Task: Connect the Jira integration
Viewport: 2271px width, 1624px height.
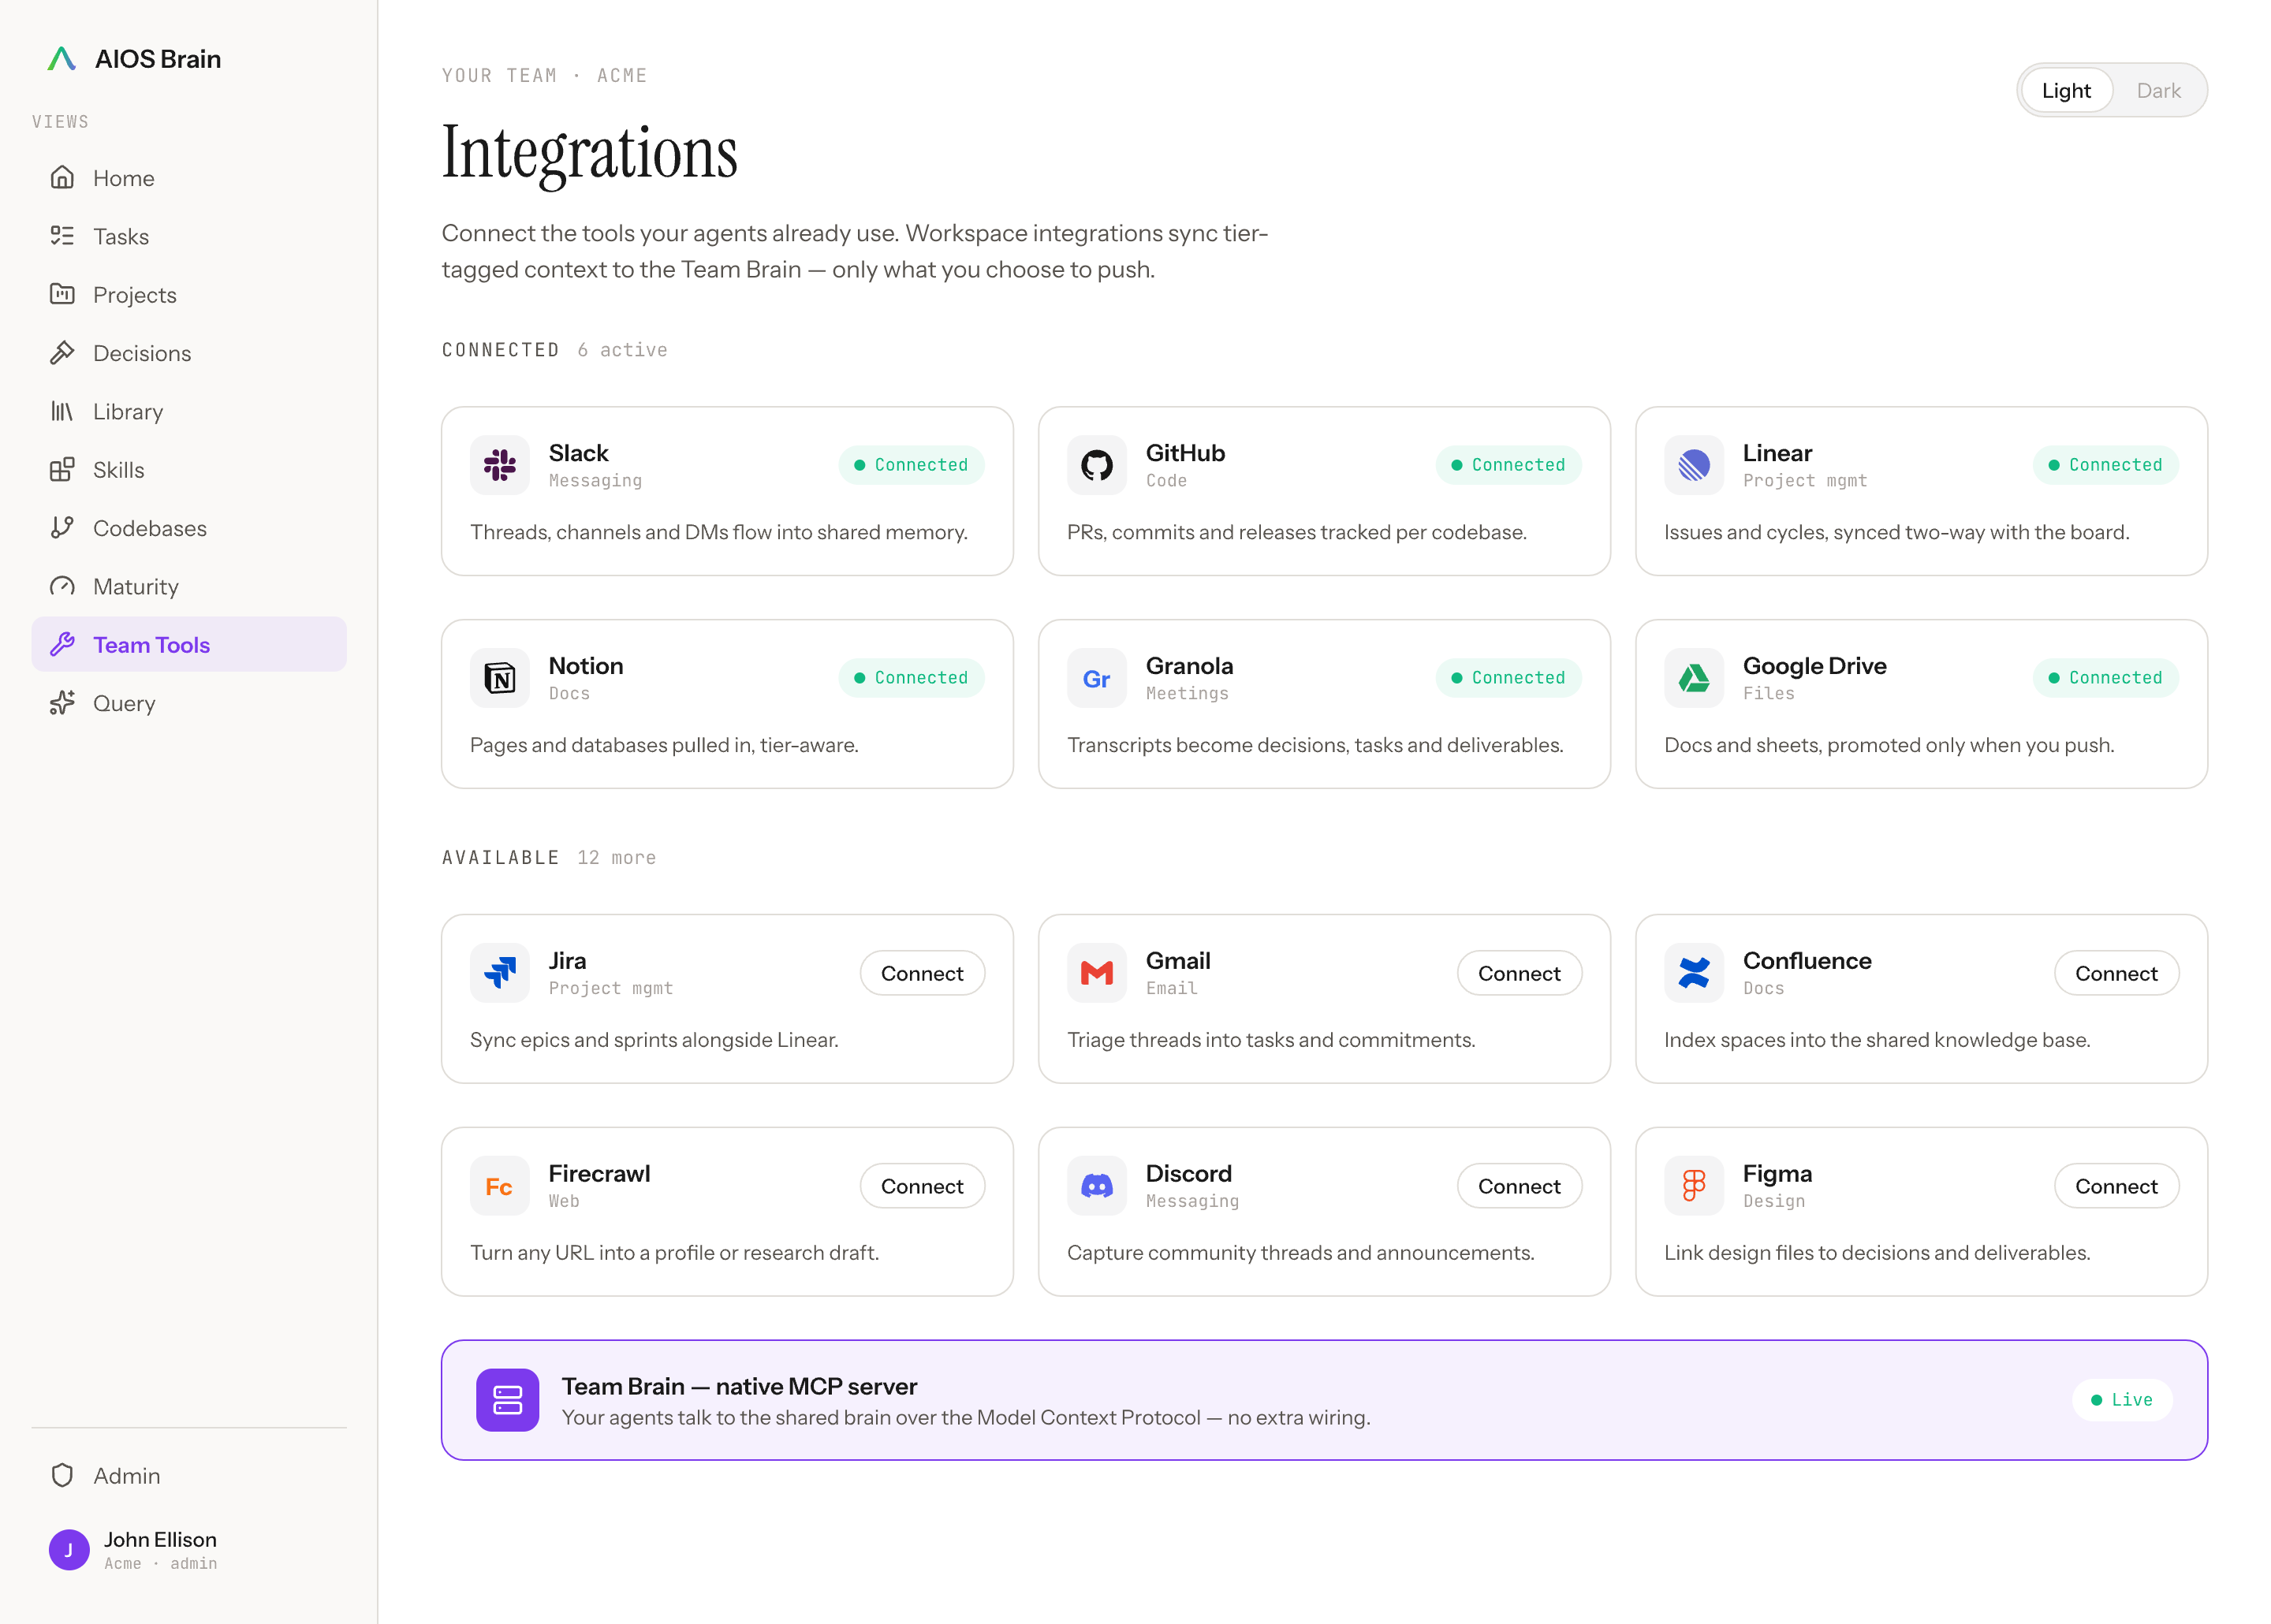Action: click(922, 973)
